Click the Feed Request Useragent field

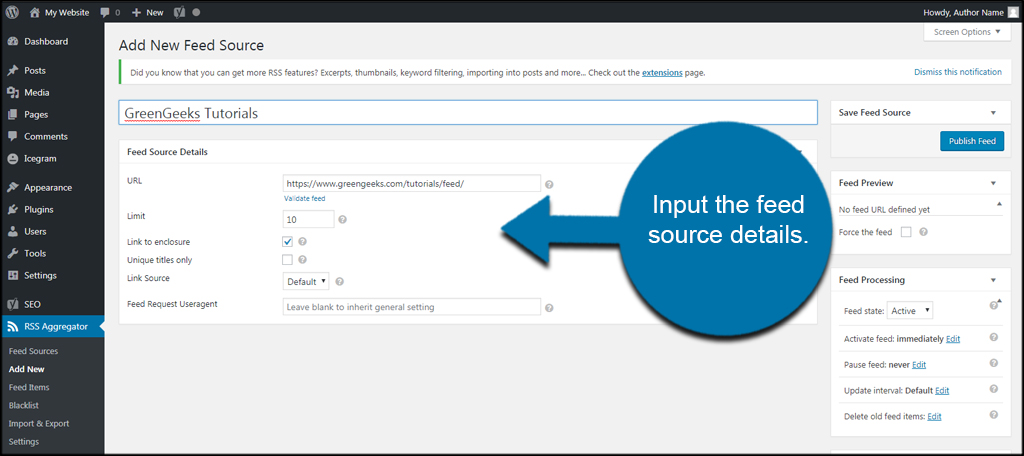[x=412, y=306]
